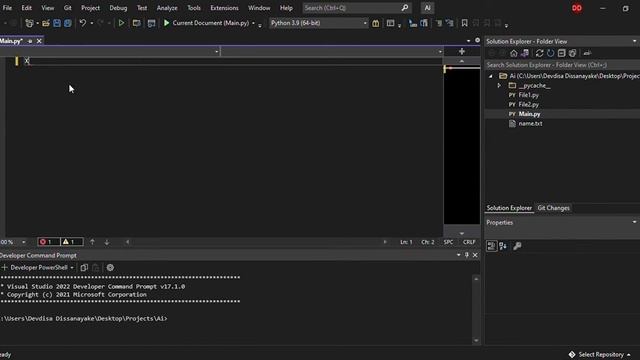Screen dimensions: 640x360
Task: Click the Refresh icon in Solution Explorer
Action: [551, 53]
